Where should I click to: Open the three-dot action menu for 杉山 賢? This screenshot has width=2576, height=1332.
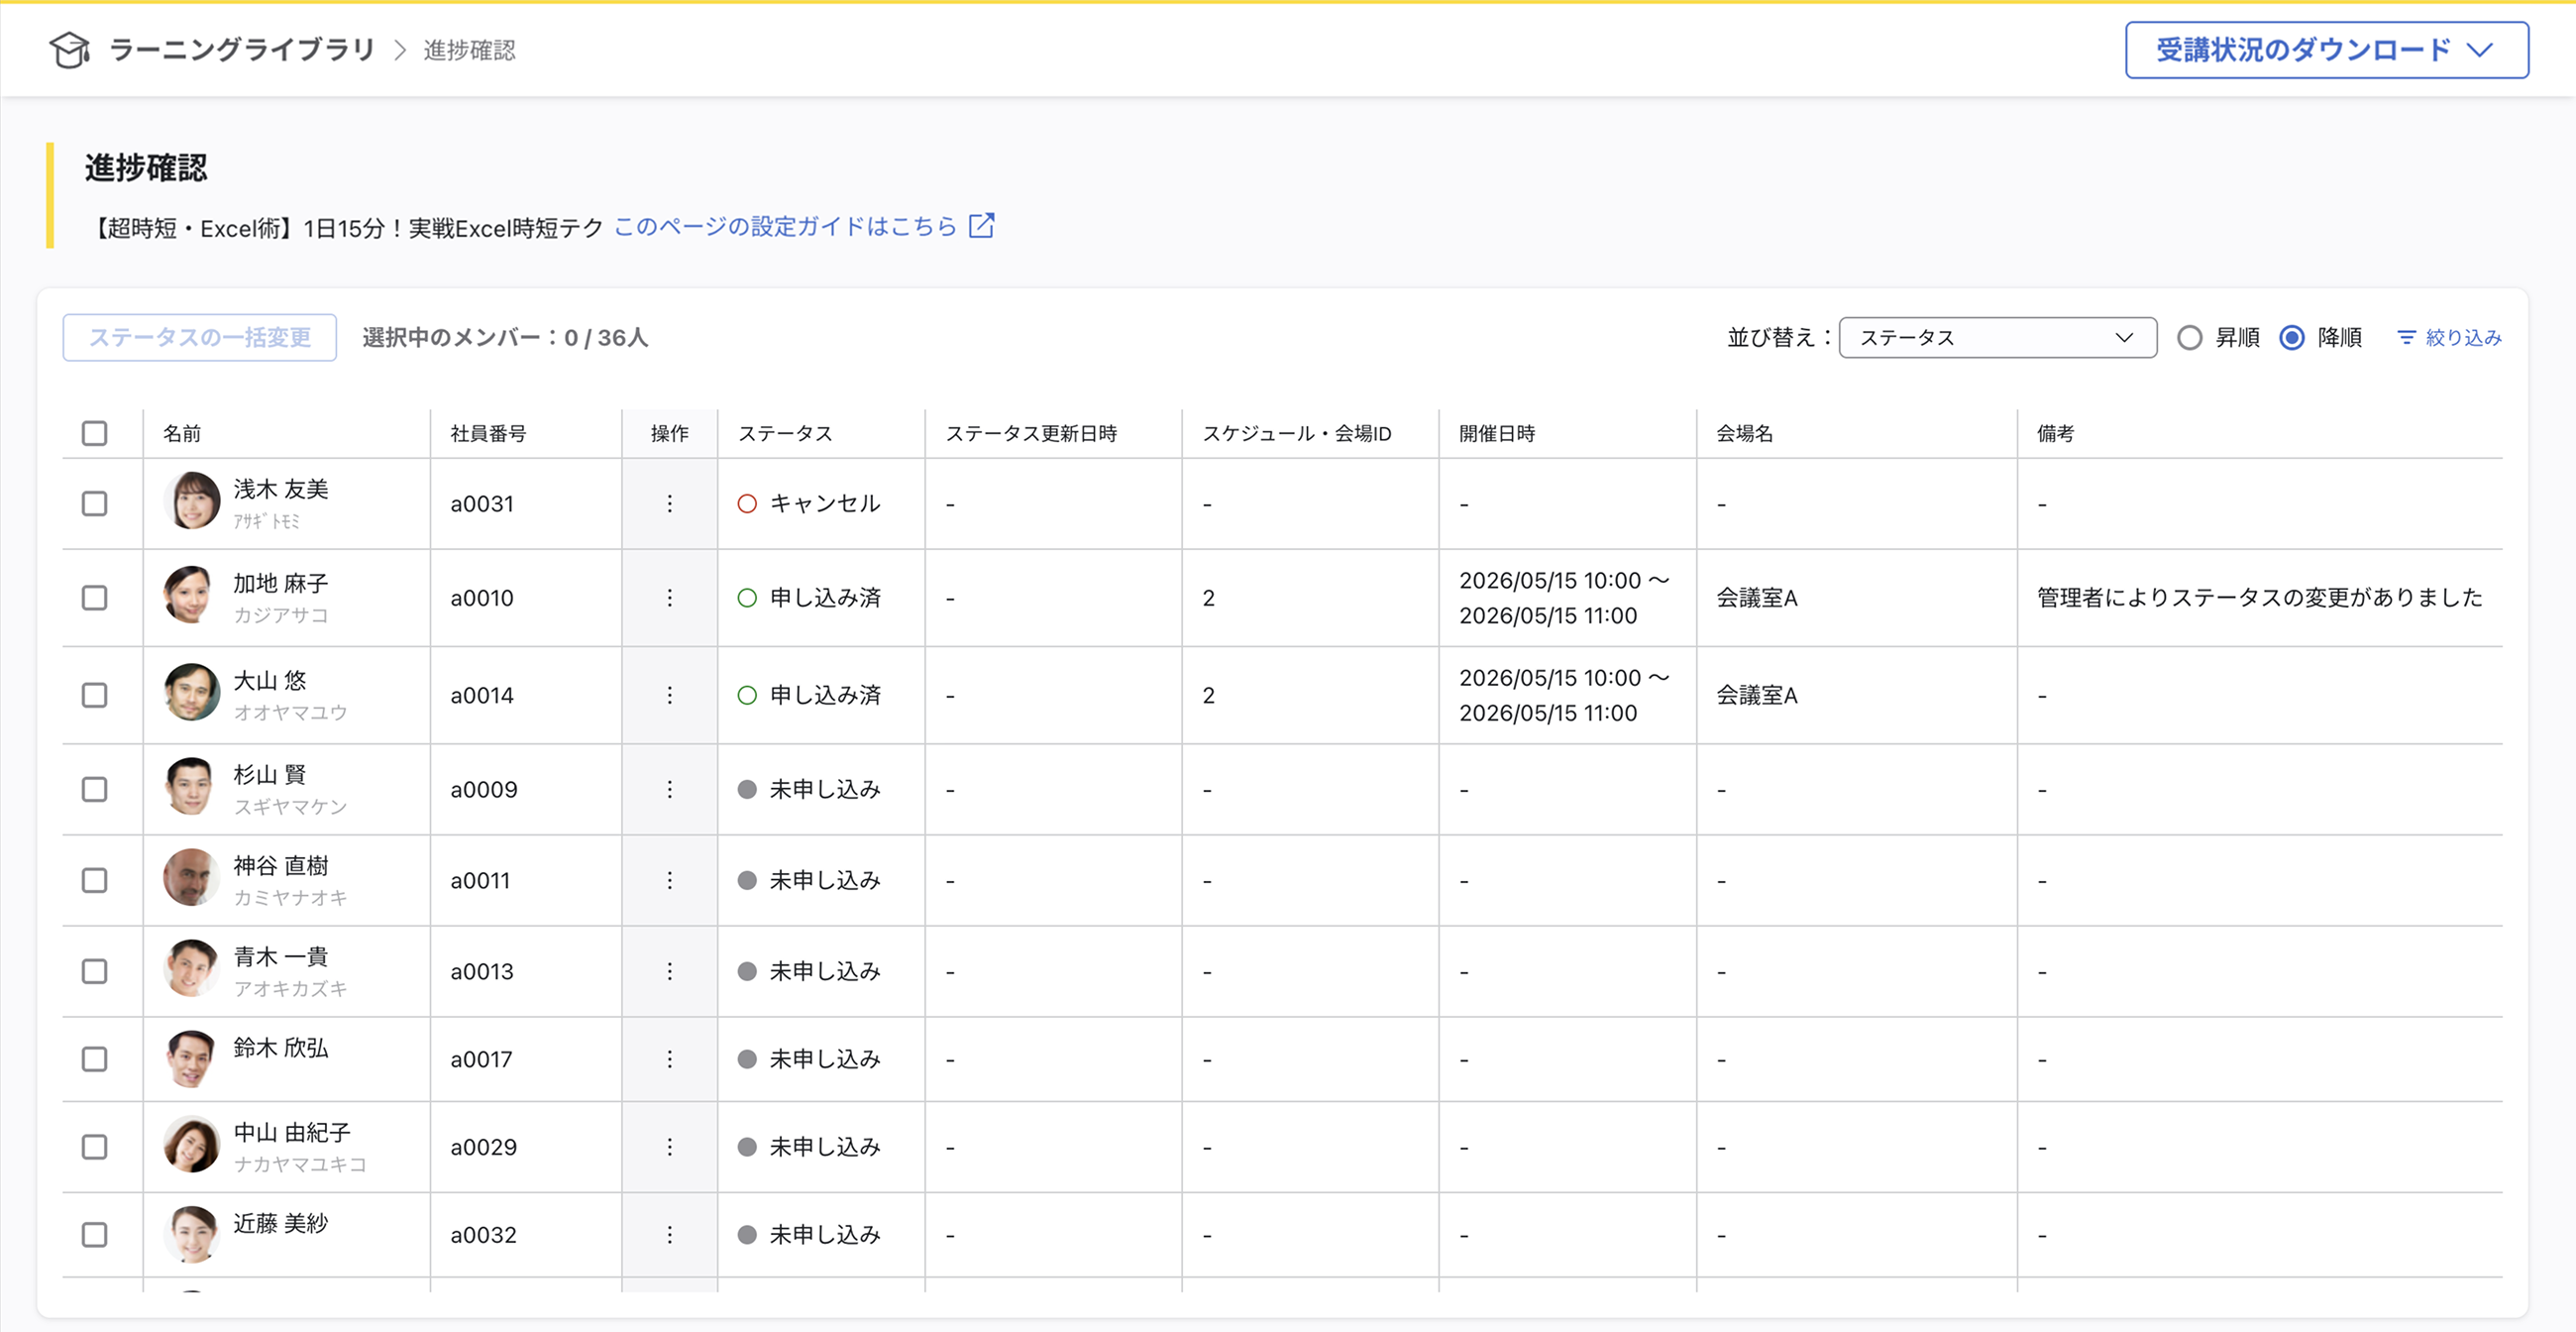[x=669, y=790]
